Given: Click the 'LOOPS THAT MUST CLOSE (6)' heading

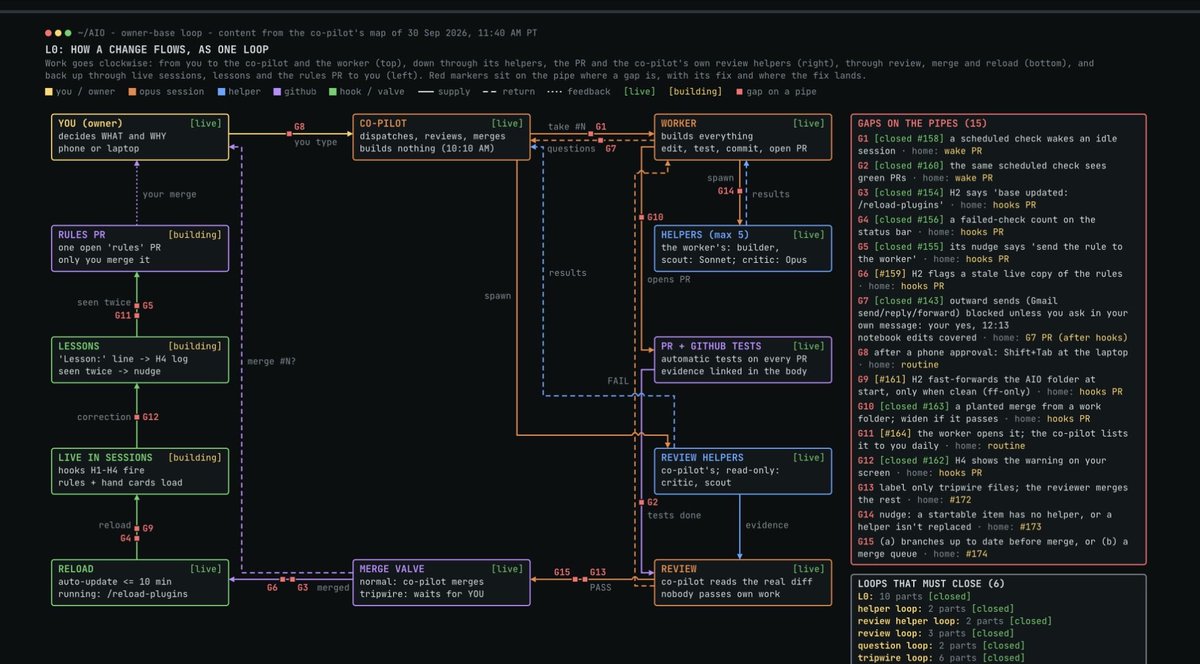Looking at the screenshot, I should pos(932,583).
